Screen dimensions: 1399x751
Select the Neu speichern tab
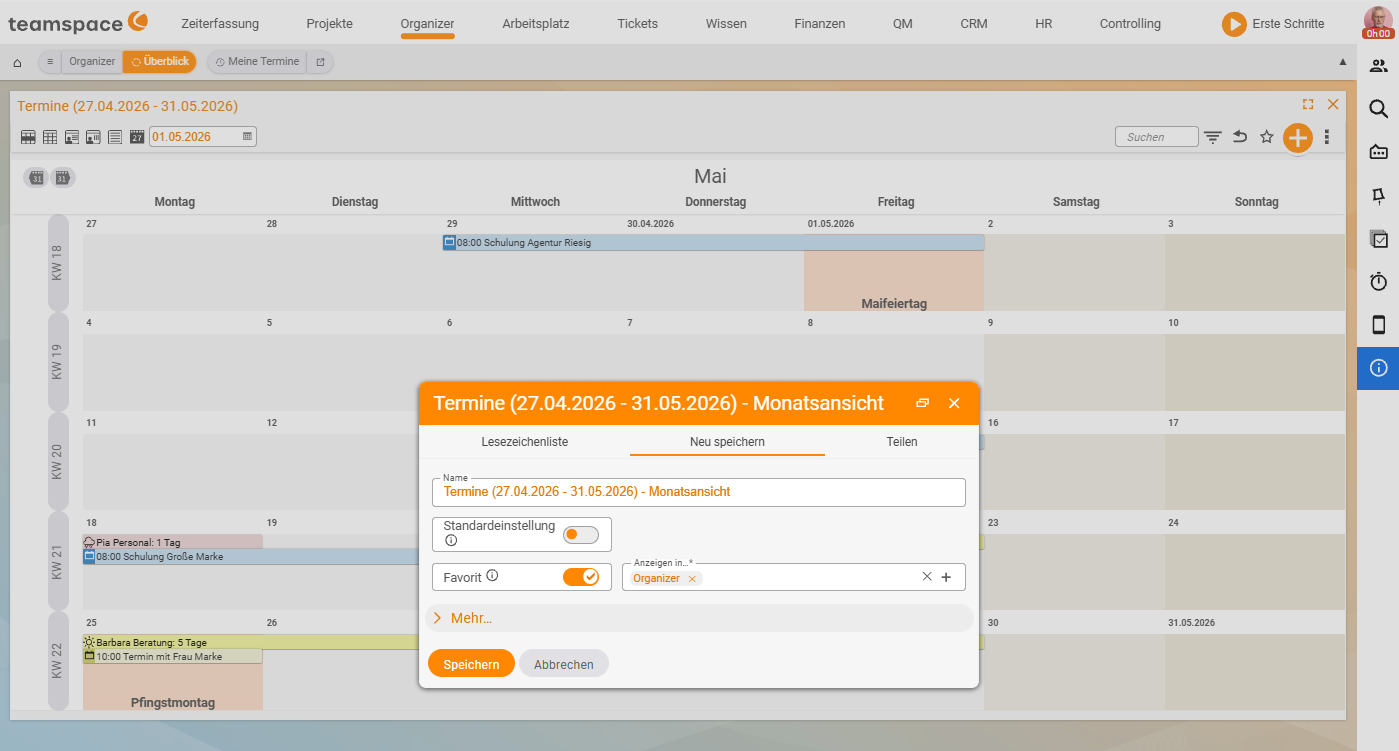tap(727, 441)
